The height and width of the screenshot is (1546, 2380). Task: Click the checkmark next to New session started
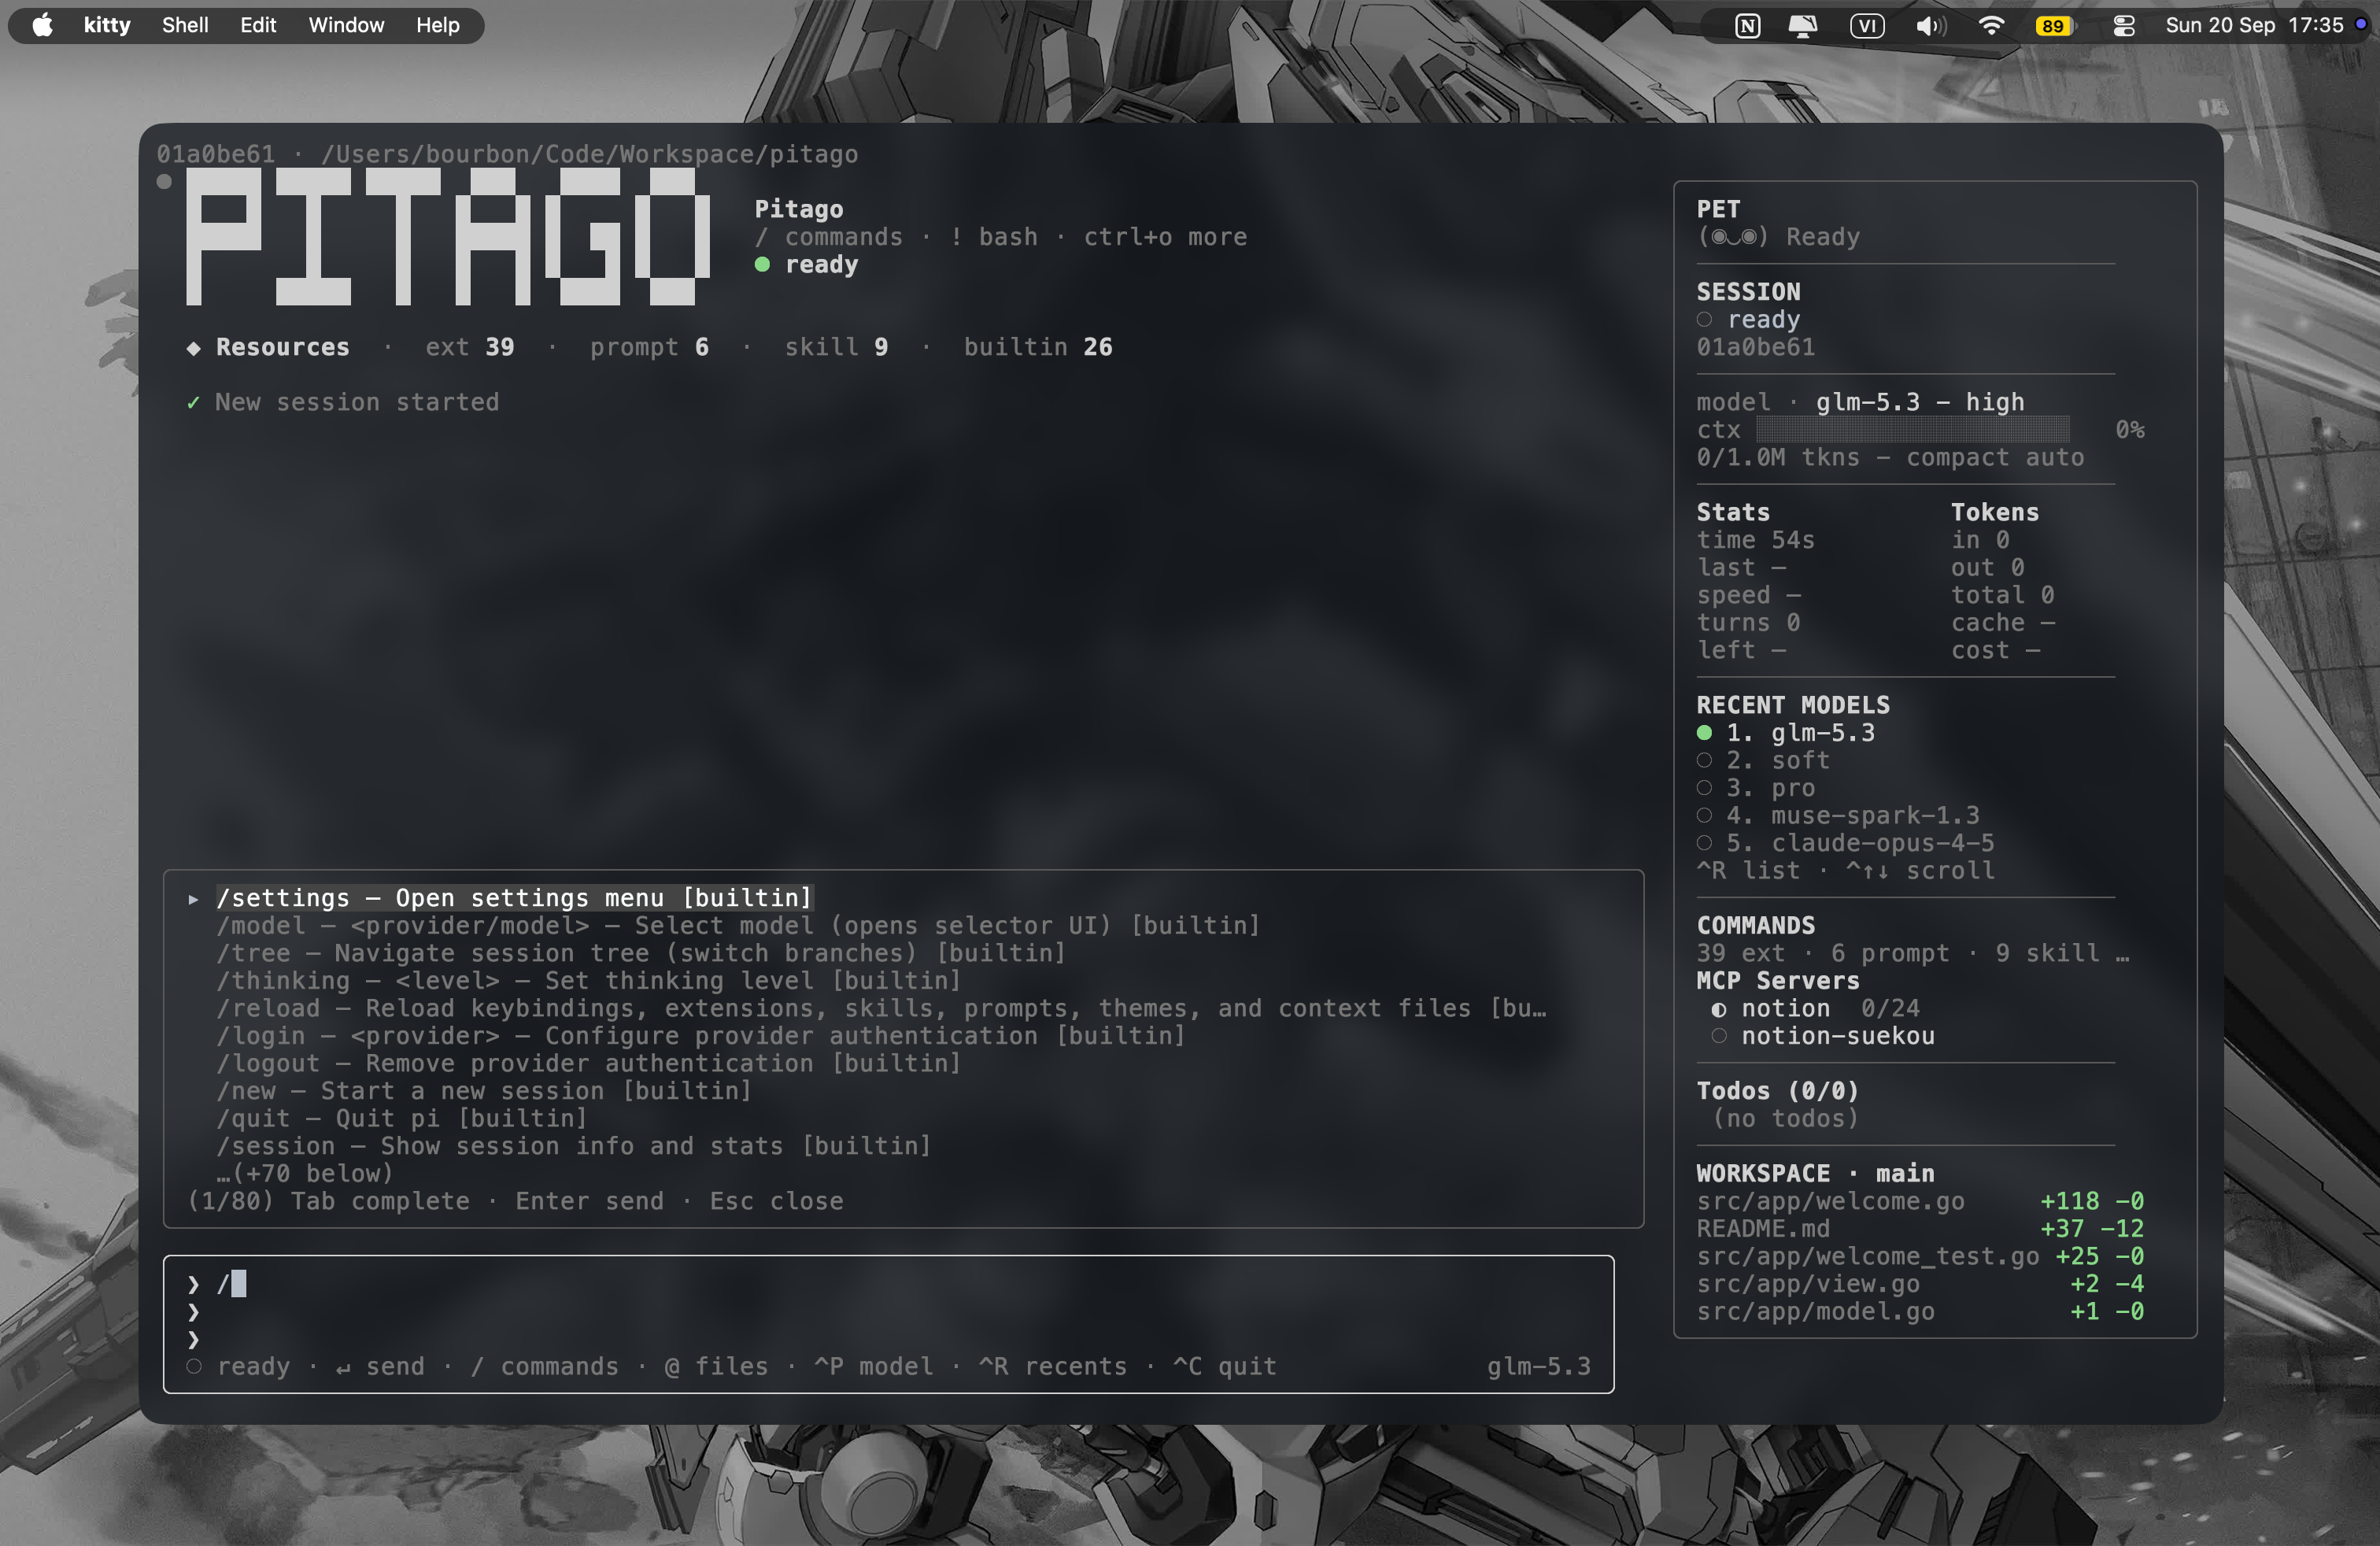(193, 403)
